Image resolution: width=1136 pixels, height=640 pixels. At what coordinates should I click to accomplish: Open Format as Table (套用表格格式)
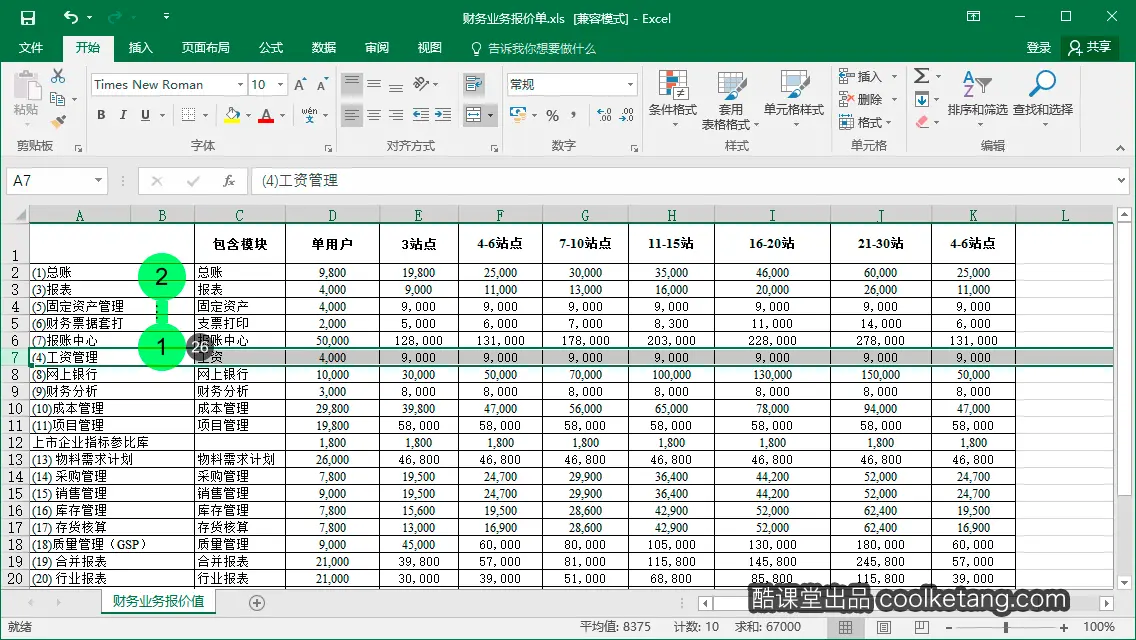[x=730, y=100]
